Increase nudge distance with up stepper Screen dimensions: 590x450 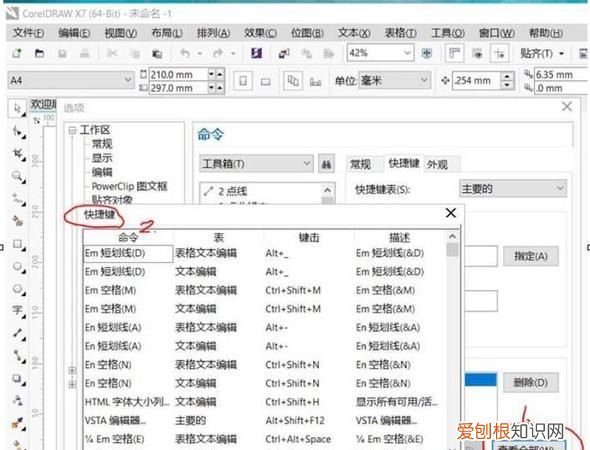pyautogui.click(x=507, y=76)
